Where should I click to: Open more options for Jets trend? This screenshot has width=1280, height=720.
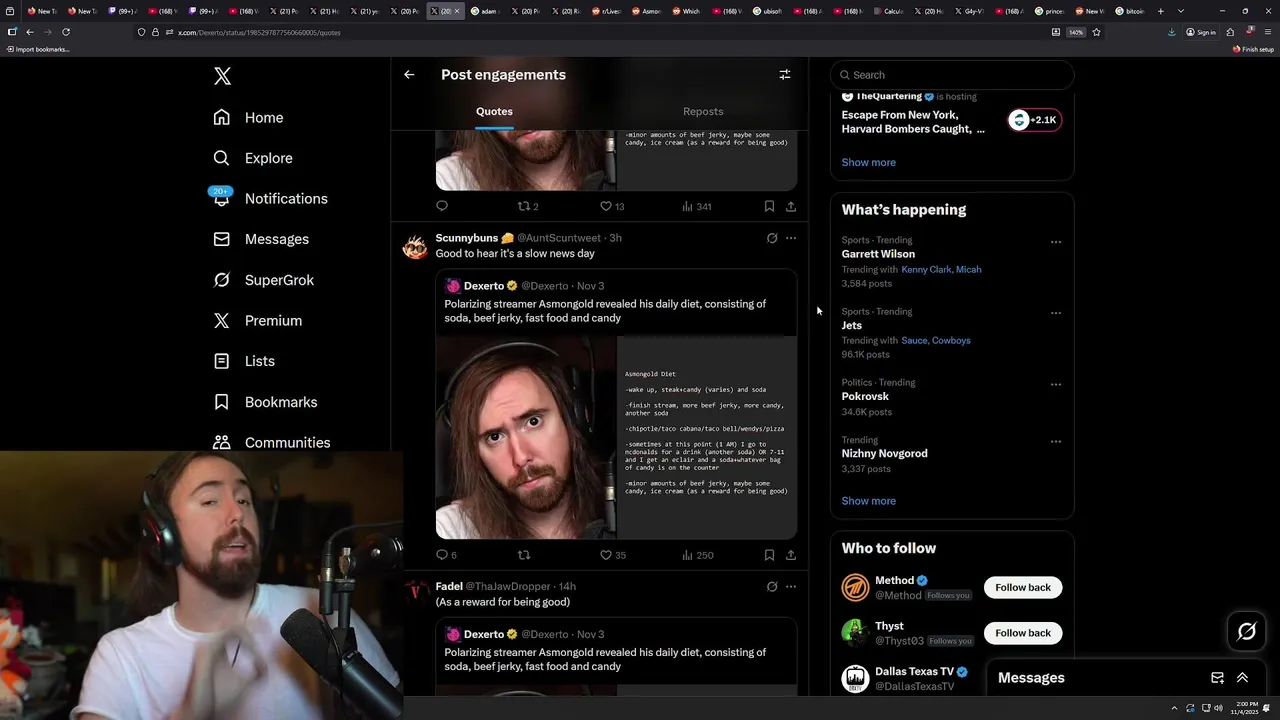click(x=1056, y=313)
